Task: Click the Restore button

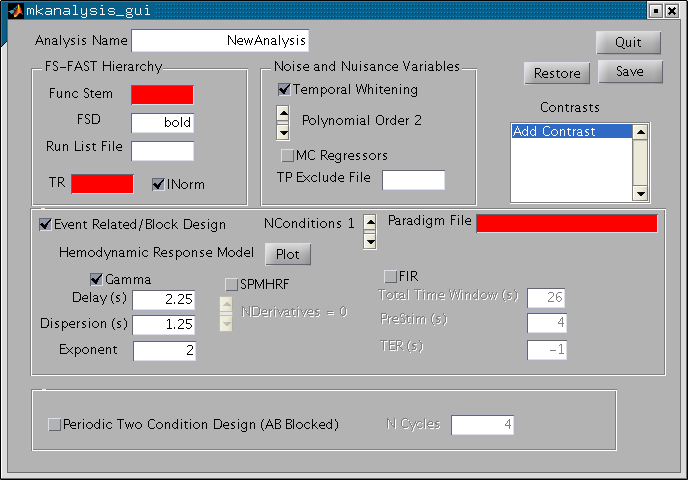Action: click(557, 74)
